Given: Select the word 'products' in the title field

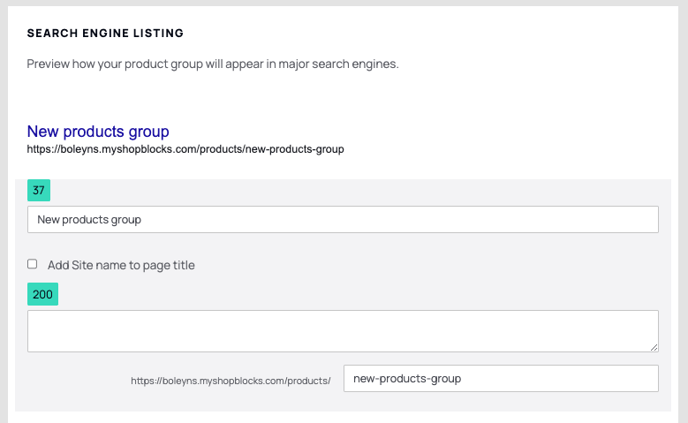Looking at the screenshot, I should tap(84, 219).
